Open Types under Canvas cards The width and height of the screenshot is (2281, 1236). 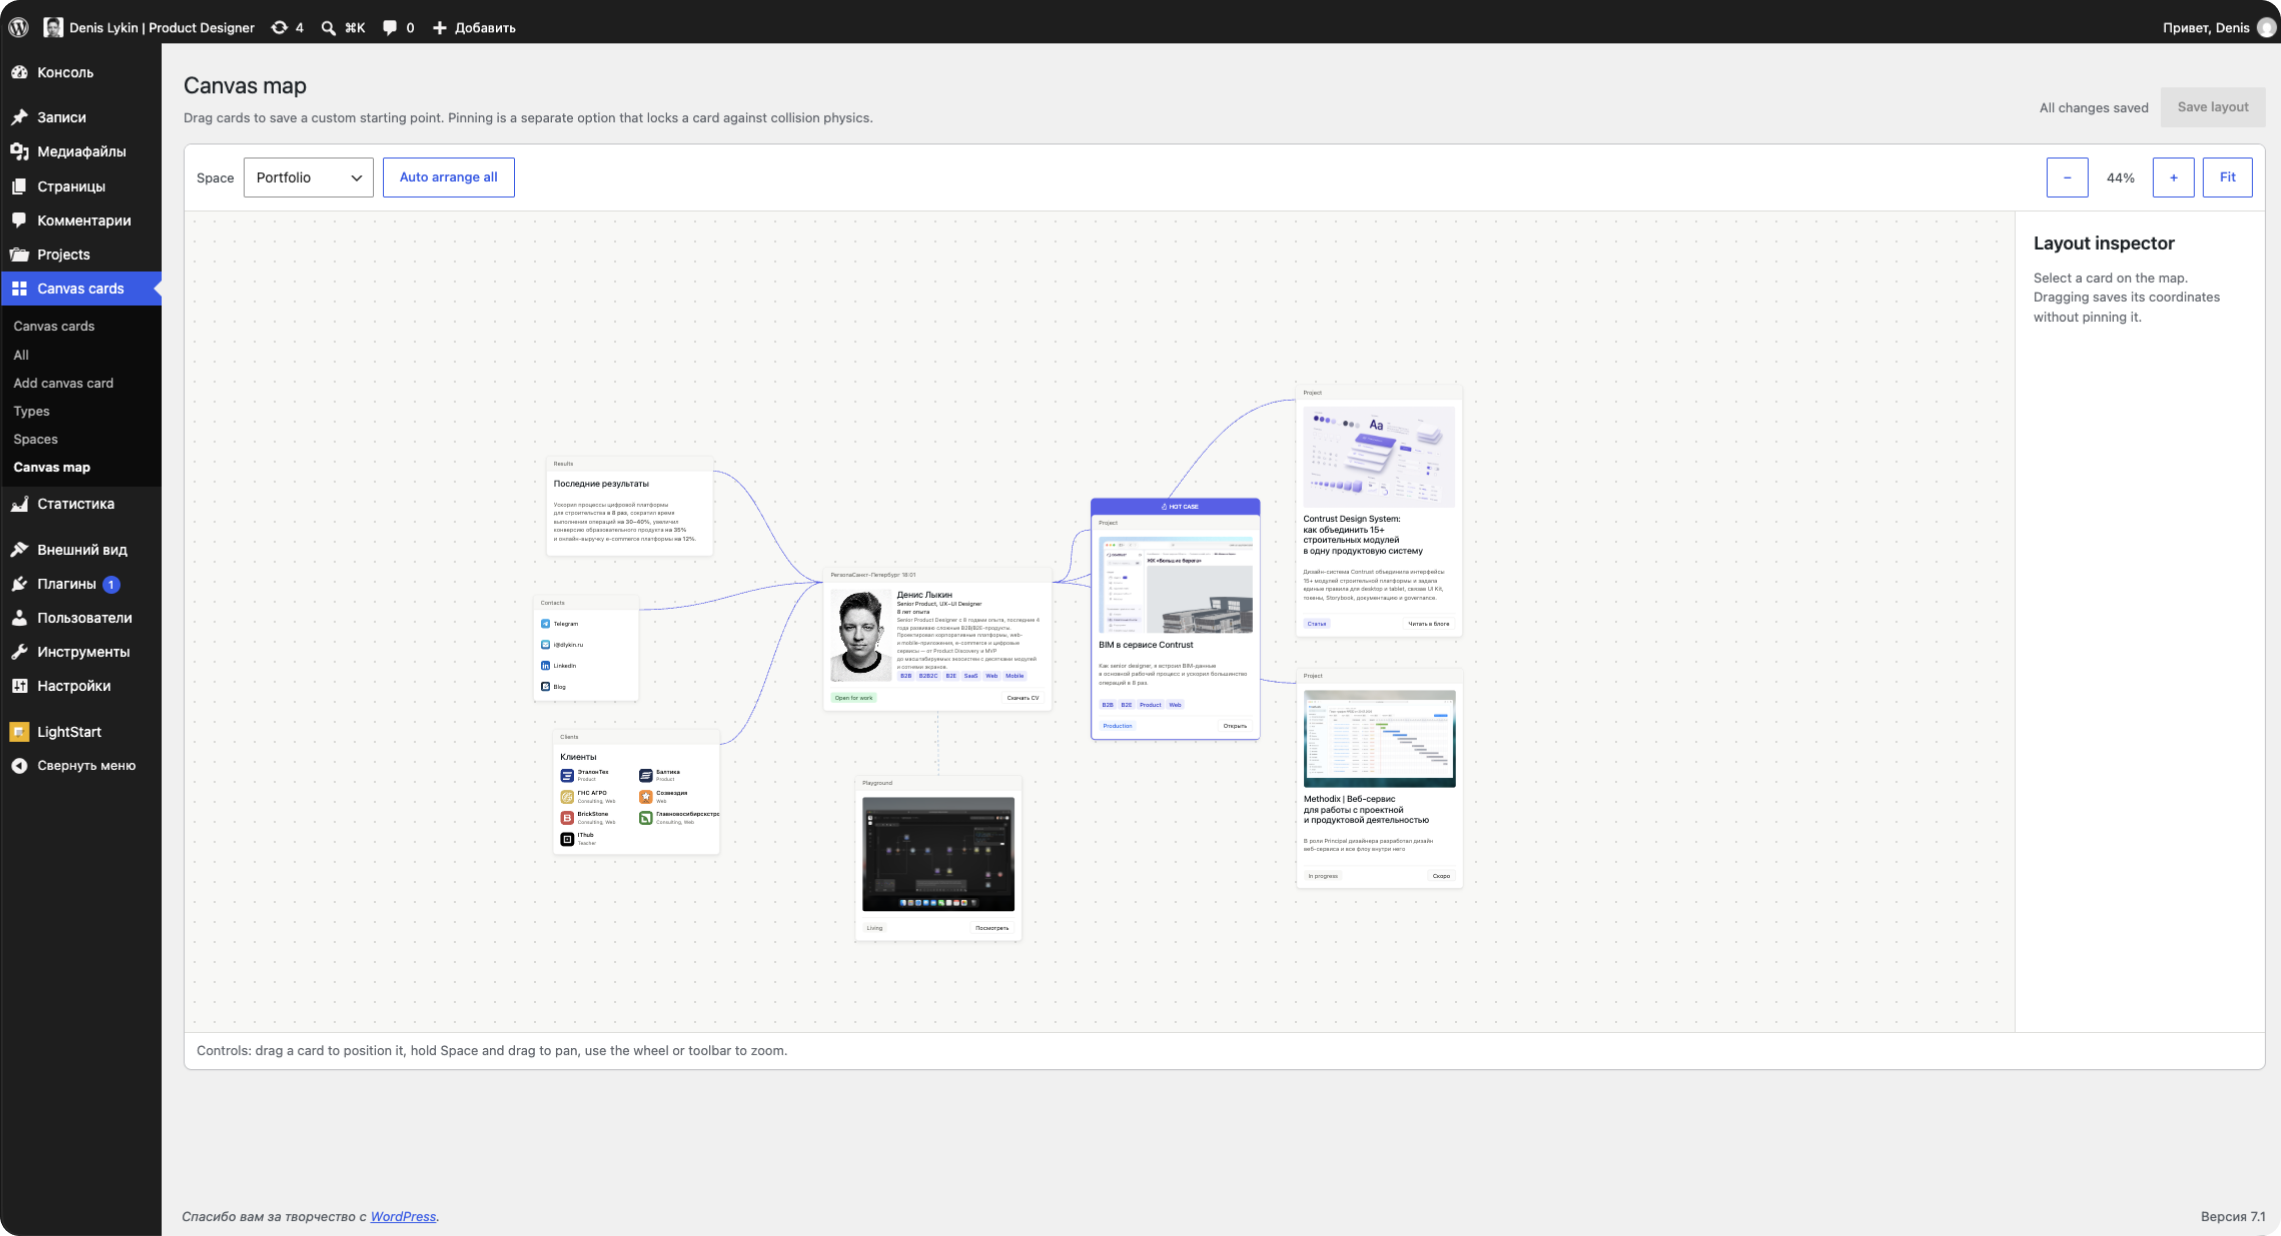point(31,411)
